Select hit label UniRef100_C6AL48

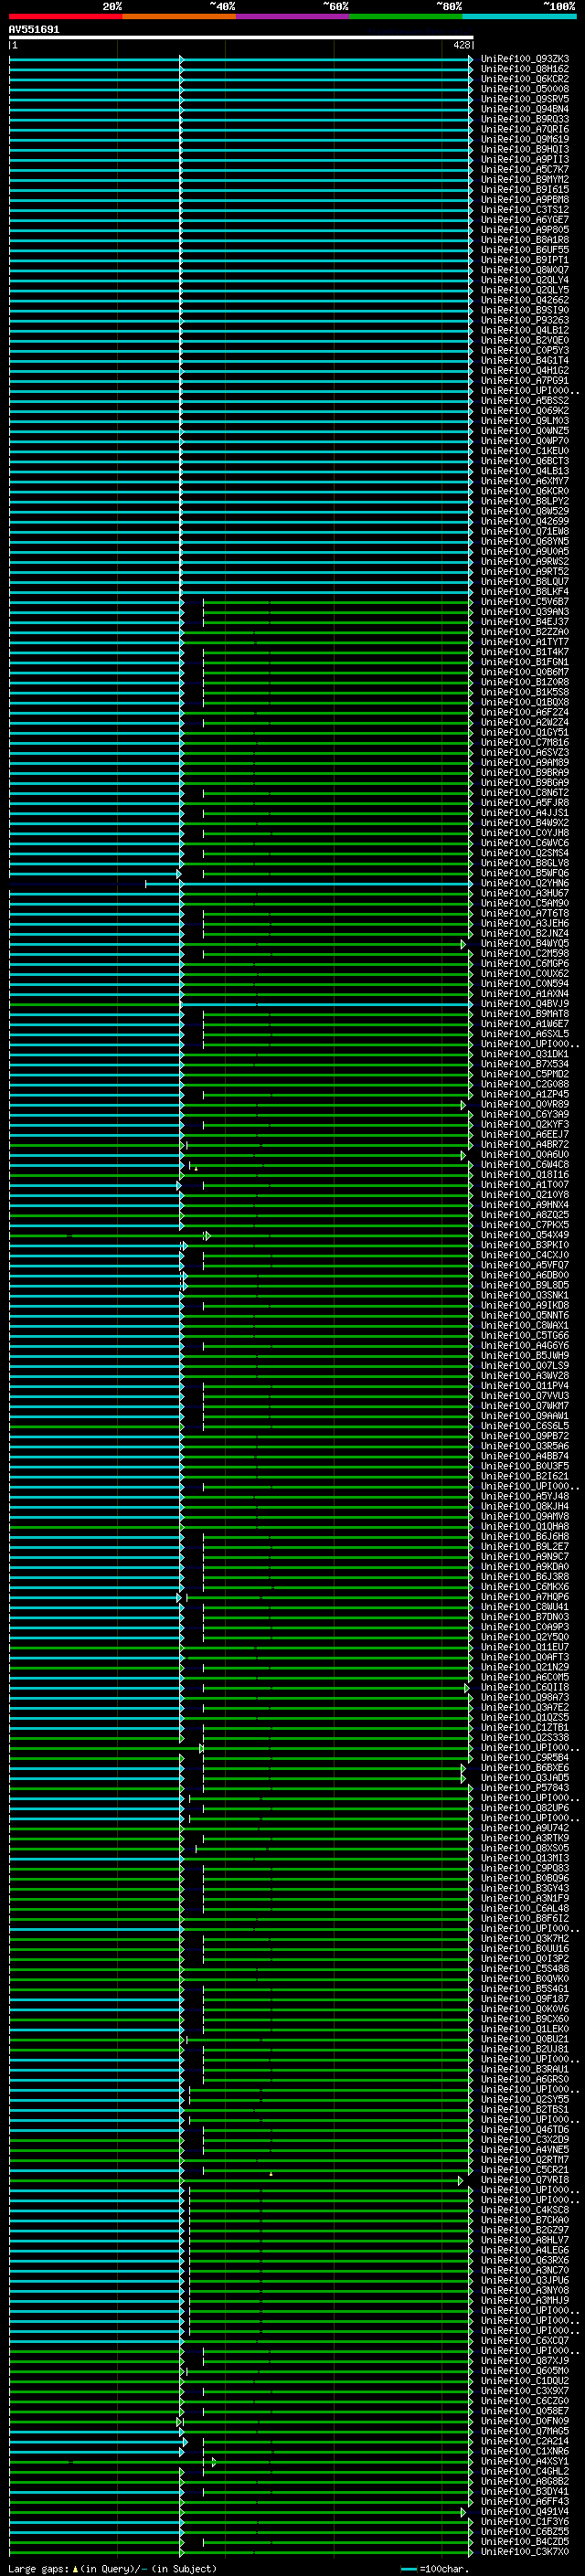[525, 1908]
